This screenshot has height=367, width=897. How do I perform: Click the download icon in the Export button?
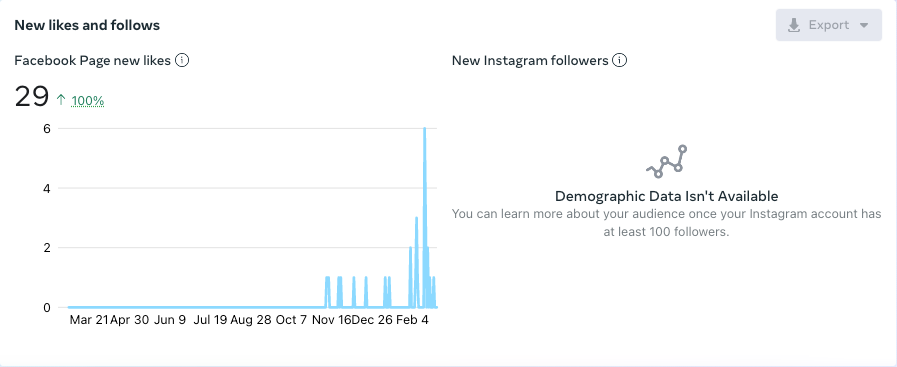tap(794, 25)
